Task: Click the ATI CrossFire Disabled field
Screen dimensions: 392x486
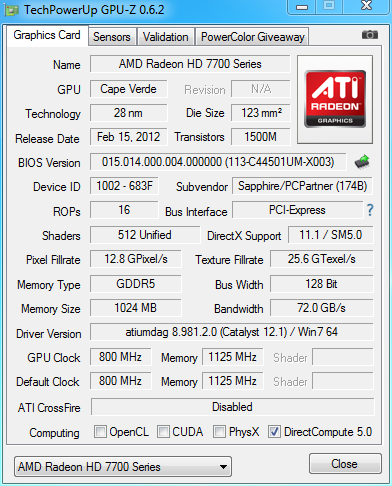Action: click(x=232, y=407)
